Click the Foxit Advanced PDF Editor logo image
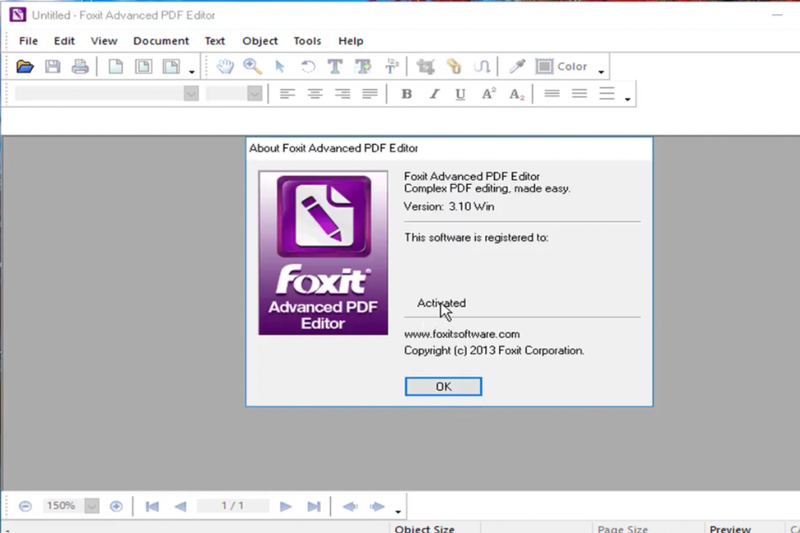 pyautogui.click(x=323, y=253)
